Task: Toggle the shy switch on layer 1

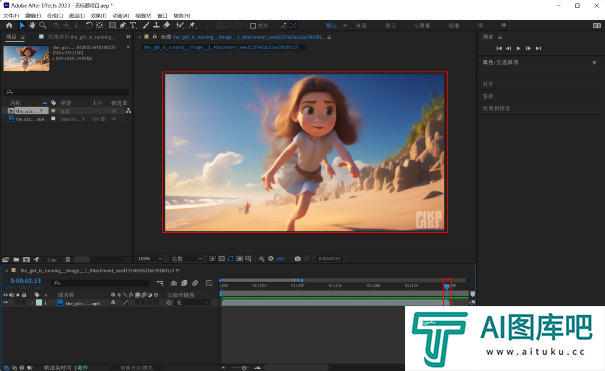Action: coord(113,303)
